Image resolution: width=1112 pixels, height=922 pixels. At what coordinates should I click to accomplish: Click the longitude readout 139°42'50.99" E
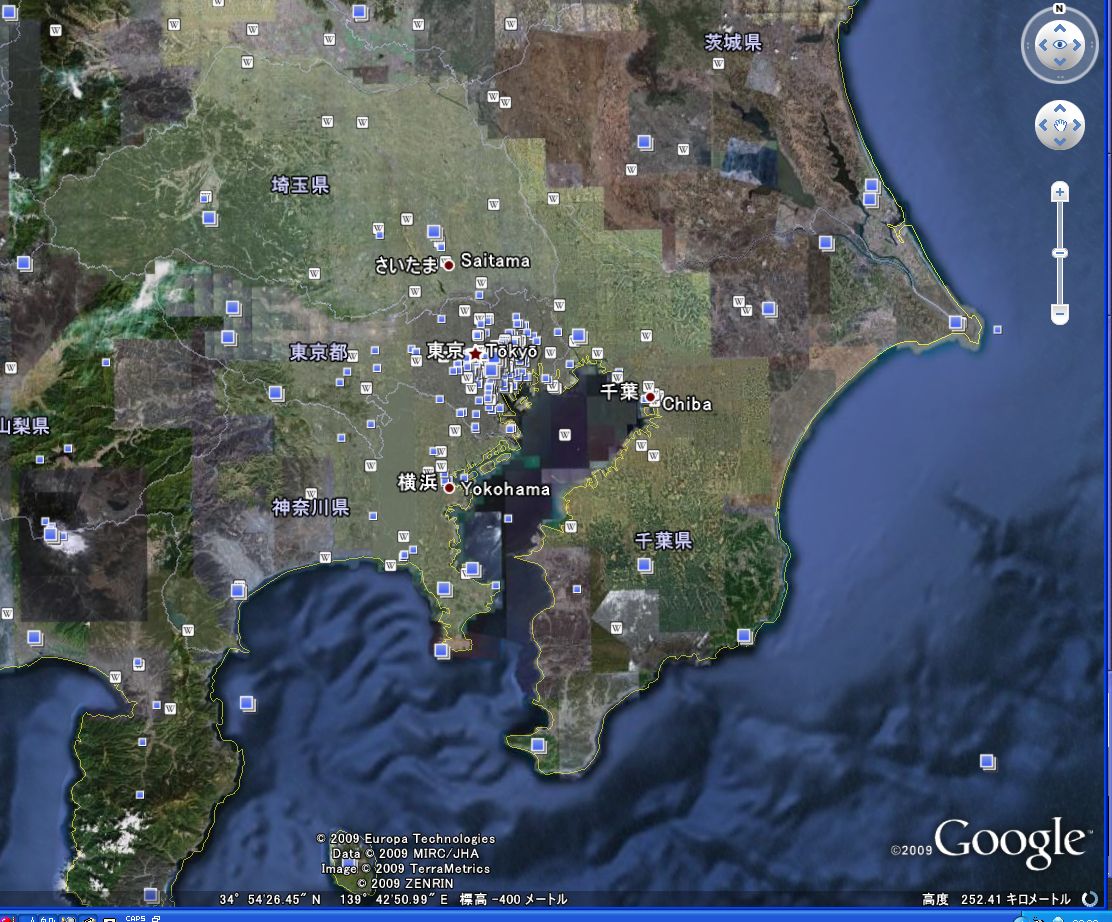pyautogui.click(x=394, y=899)
